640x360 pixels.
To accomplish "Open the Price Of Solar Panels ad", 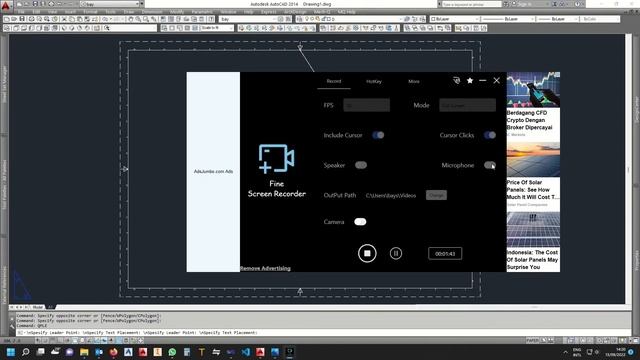I will click(533, 175).
